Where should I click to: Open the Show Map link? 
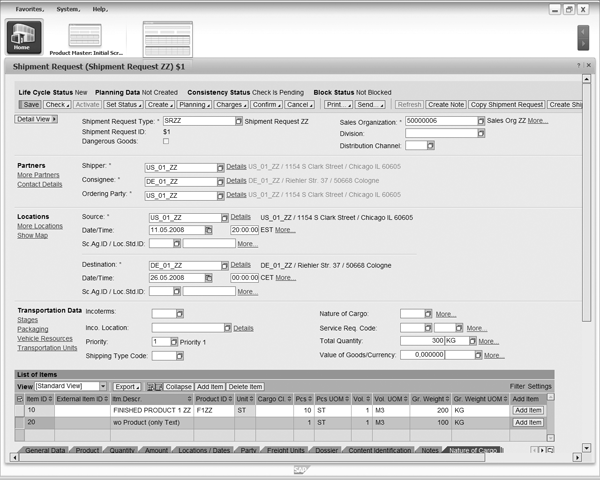click(32, 236)
